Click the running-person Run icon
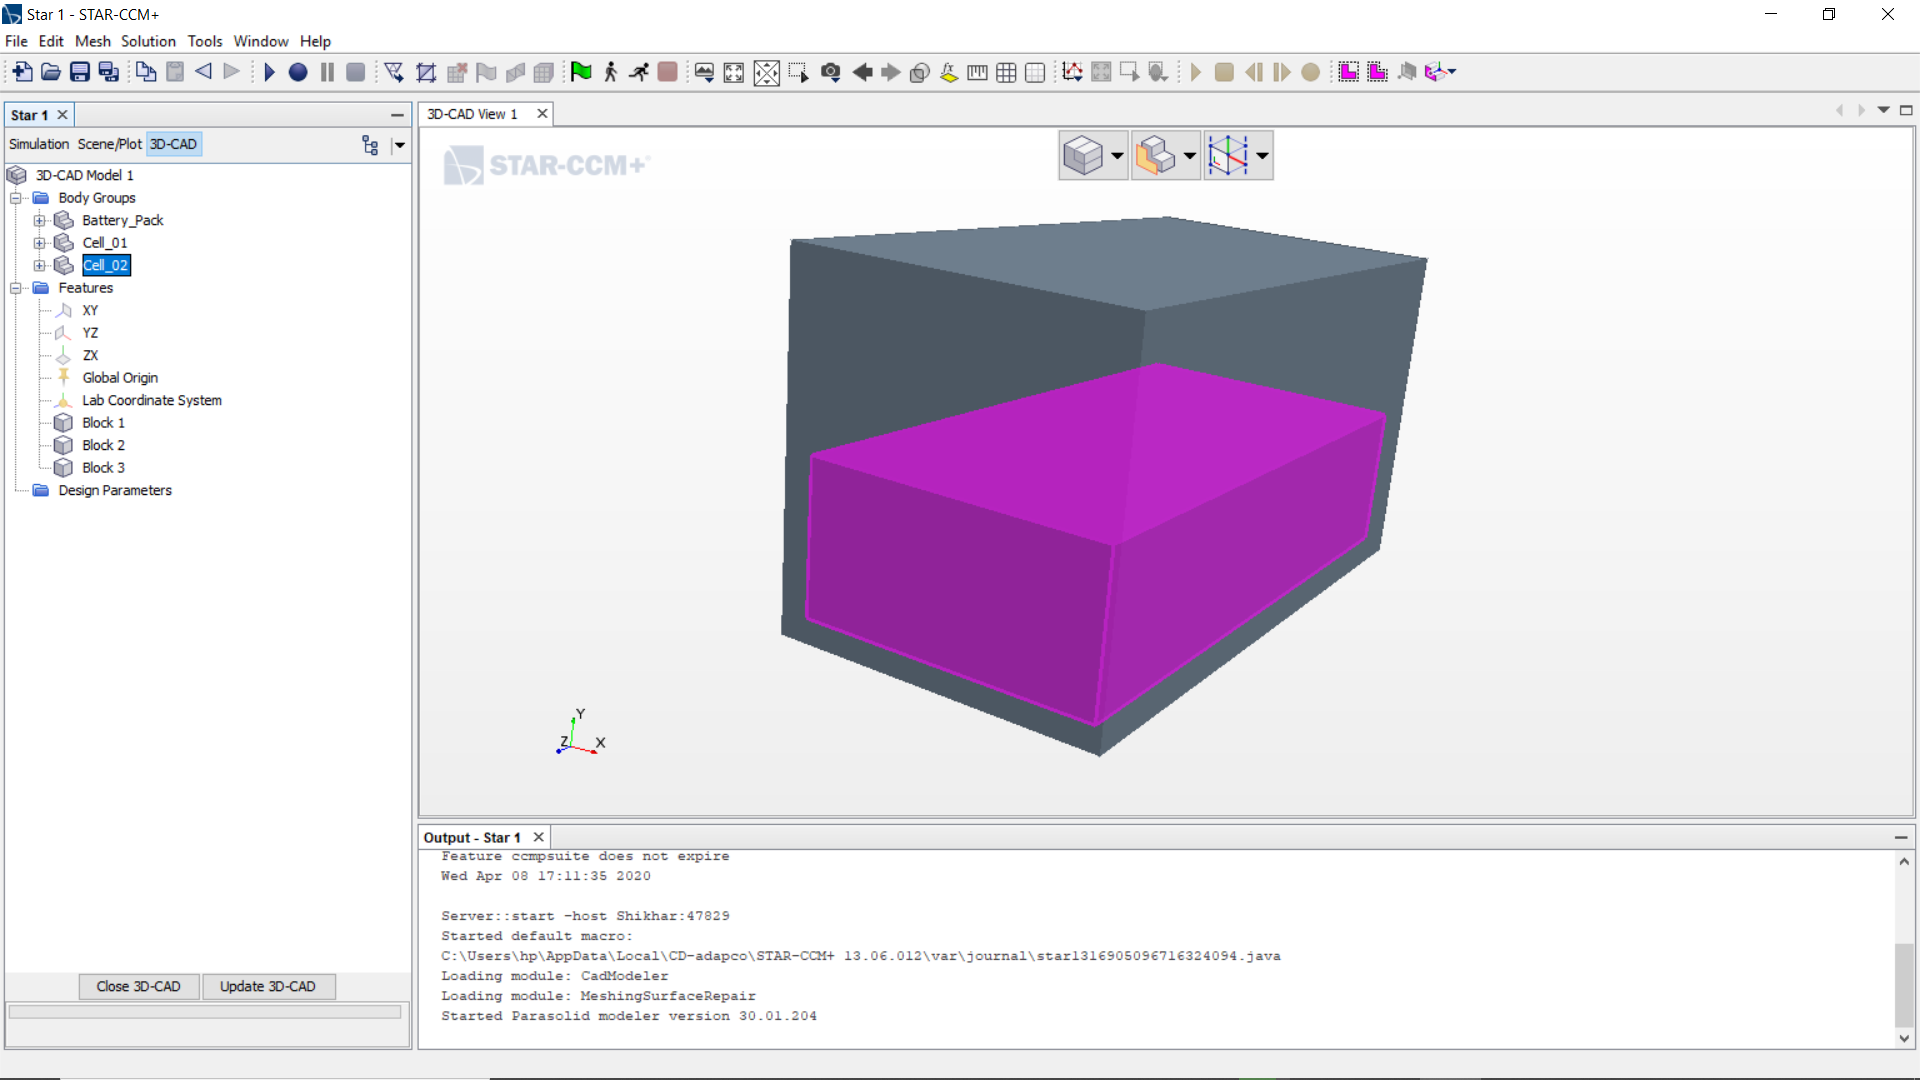The height and width of the screenshot is (1080, 1920). pyautogui.click(x=639, y=72)
